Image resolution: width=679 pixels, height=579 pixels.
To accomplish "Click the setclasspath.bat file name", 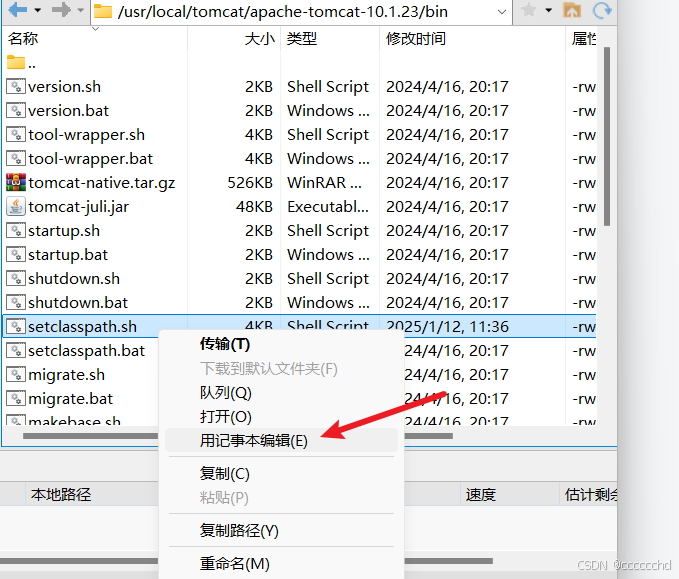I will pos(87,351).
